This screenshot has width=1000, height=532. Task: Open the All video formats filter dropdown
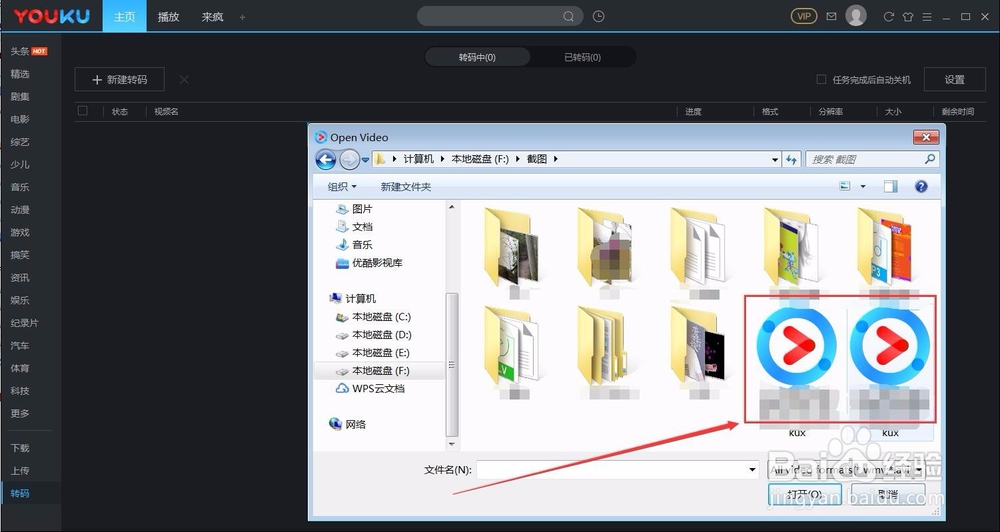919,470
